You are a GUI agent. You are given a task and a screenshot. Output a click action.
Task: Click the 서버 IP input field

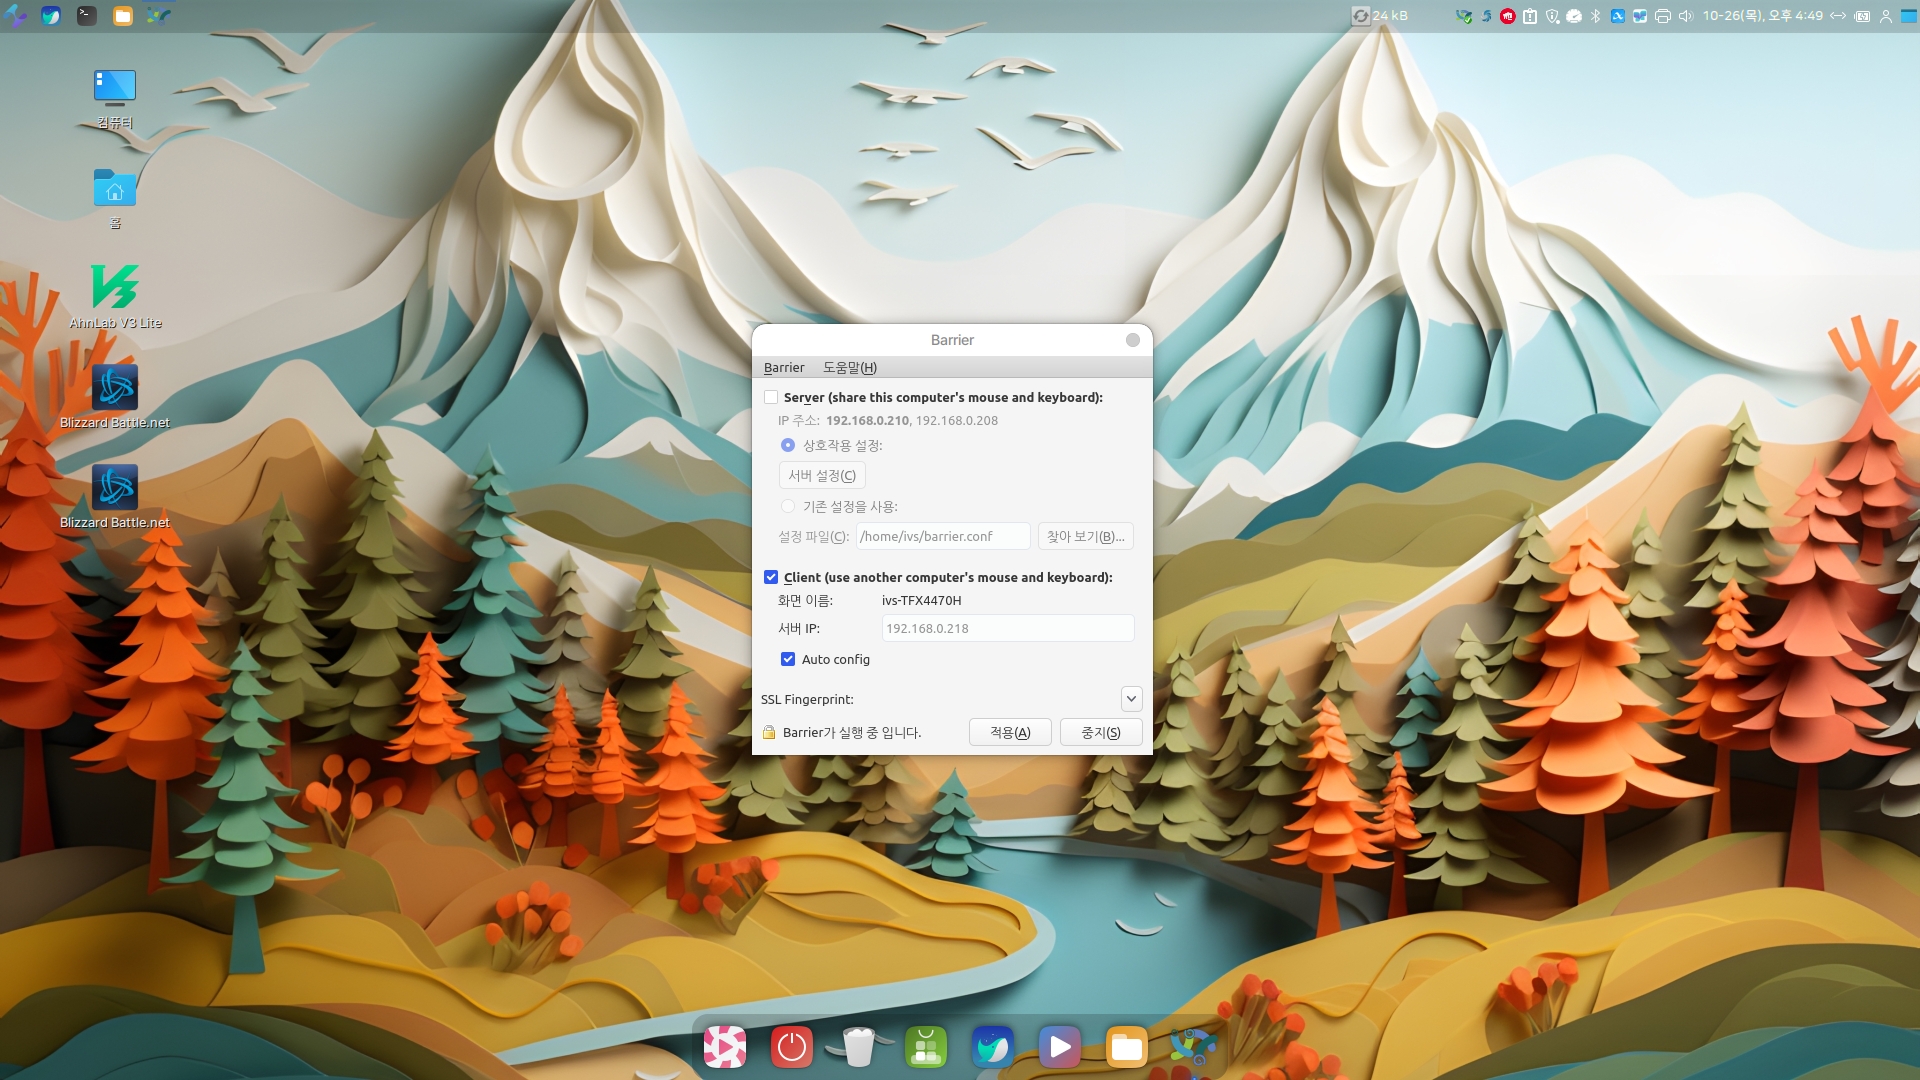point(1007,629)
